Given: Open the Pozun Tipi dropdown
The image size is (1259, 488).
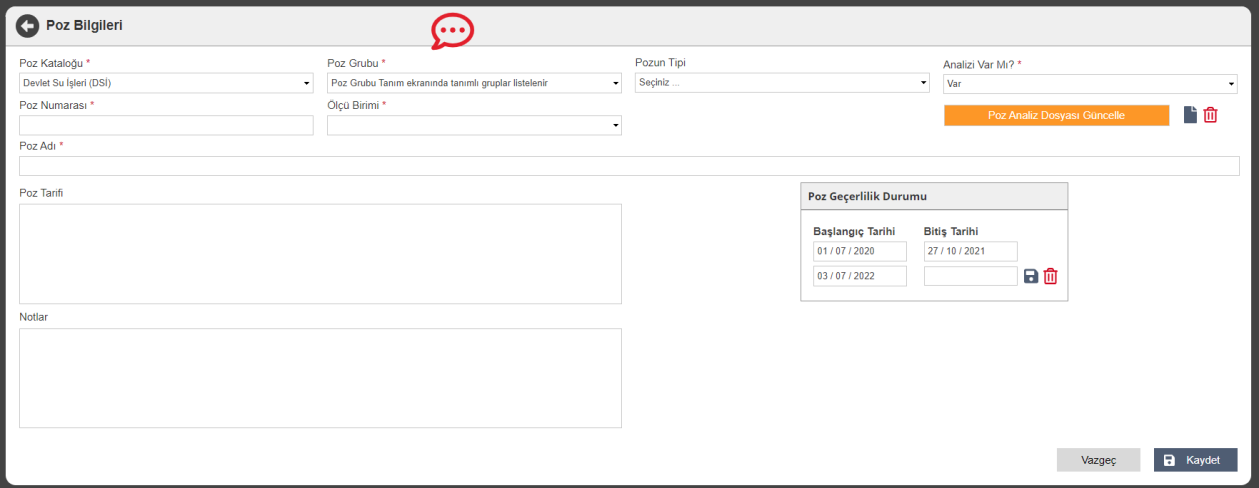Looking at the screenshot, I should click(x=782, y=83).
